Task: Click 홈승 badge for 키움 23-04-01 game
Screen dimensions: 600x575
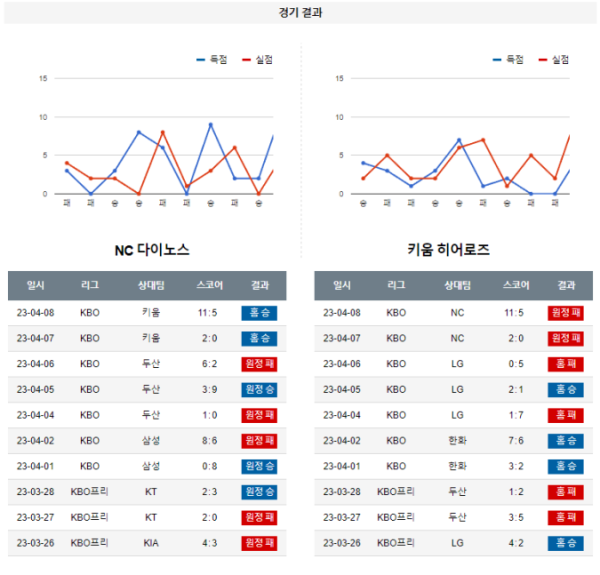Action: pyautogui.click(x=566, y=466)
